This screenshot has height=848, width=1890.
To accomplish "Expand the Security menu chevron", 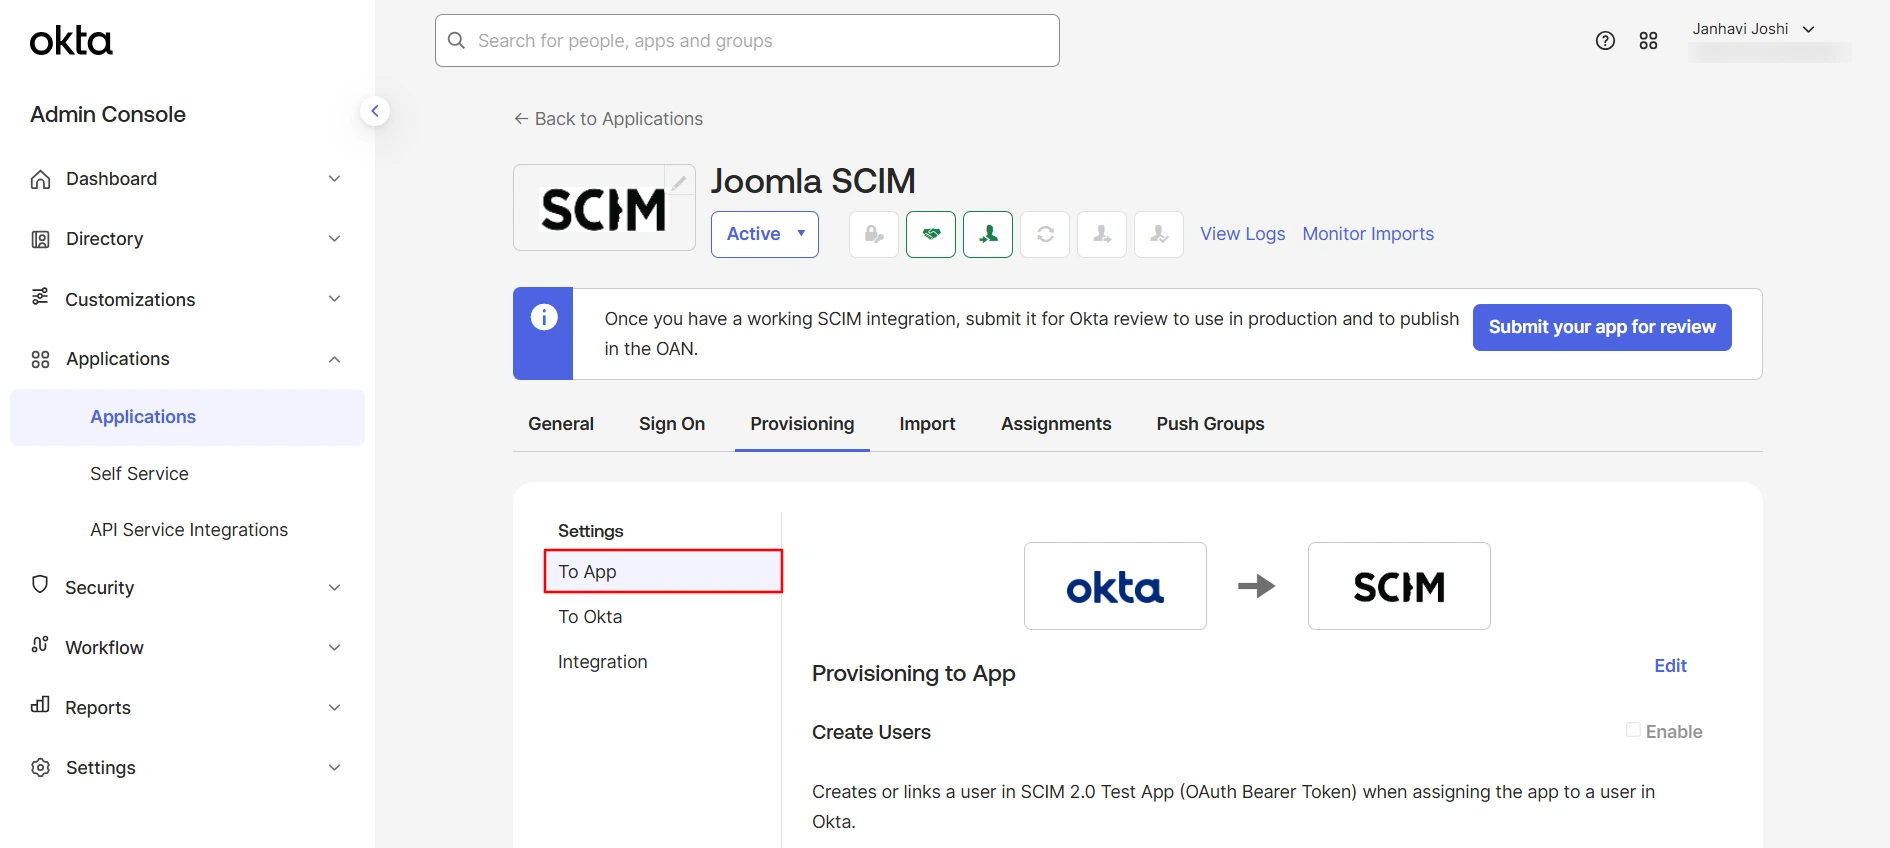I will (335, 587).
